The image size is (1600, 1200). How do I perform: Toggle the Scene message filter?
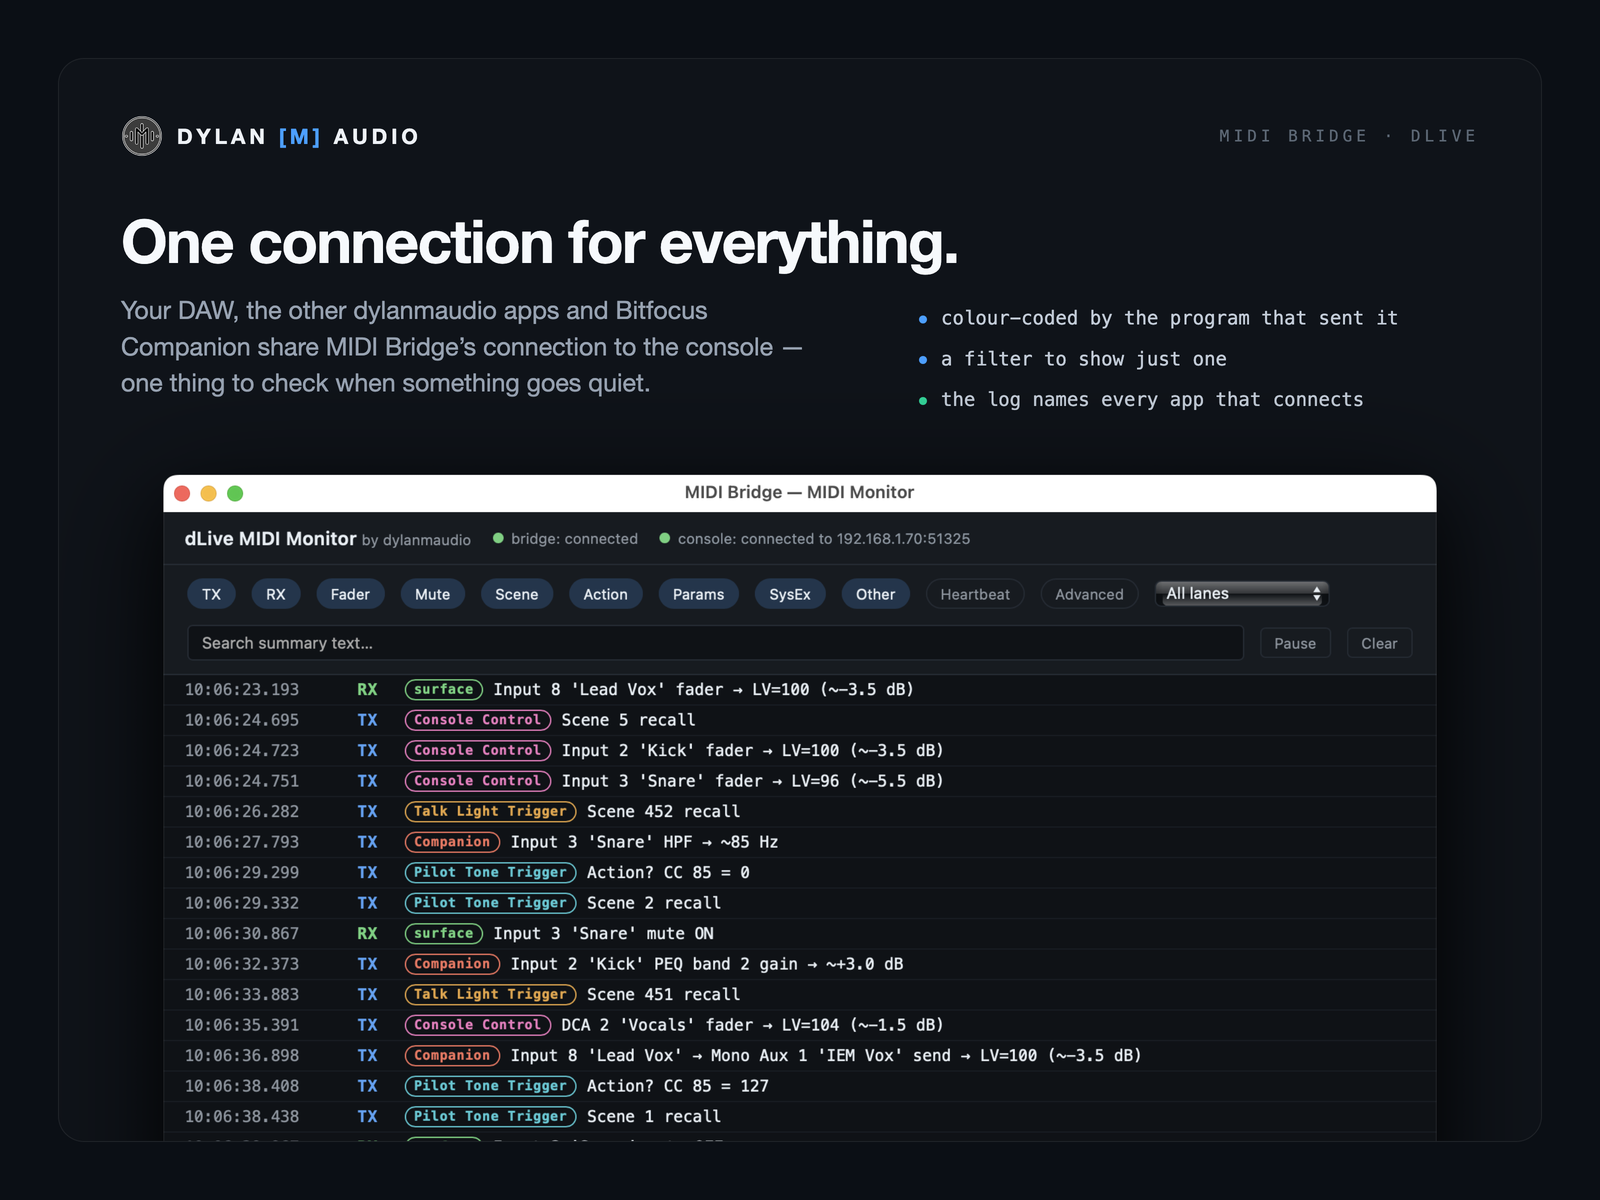click(517, 594)
